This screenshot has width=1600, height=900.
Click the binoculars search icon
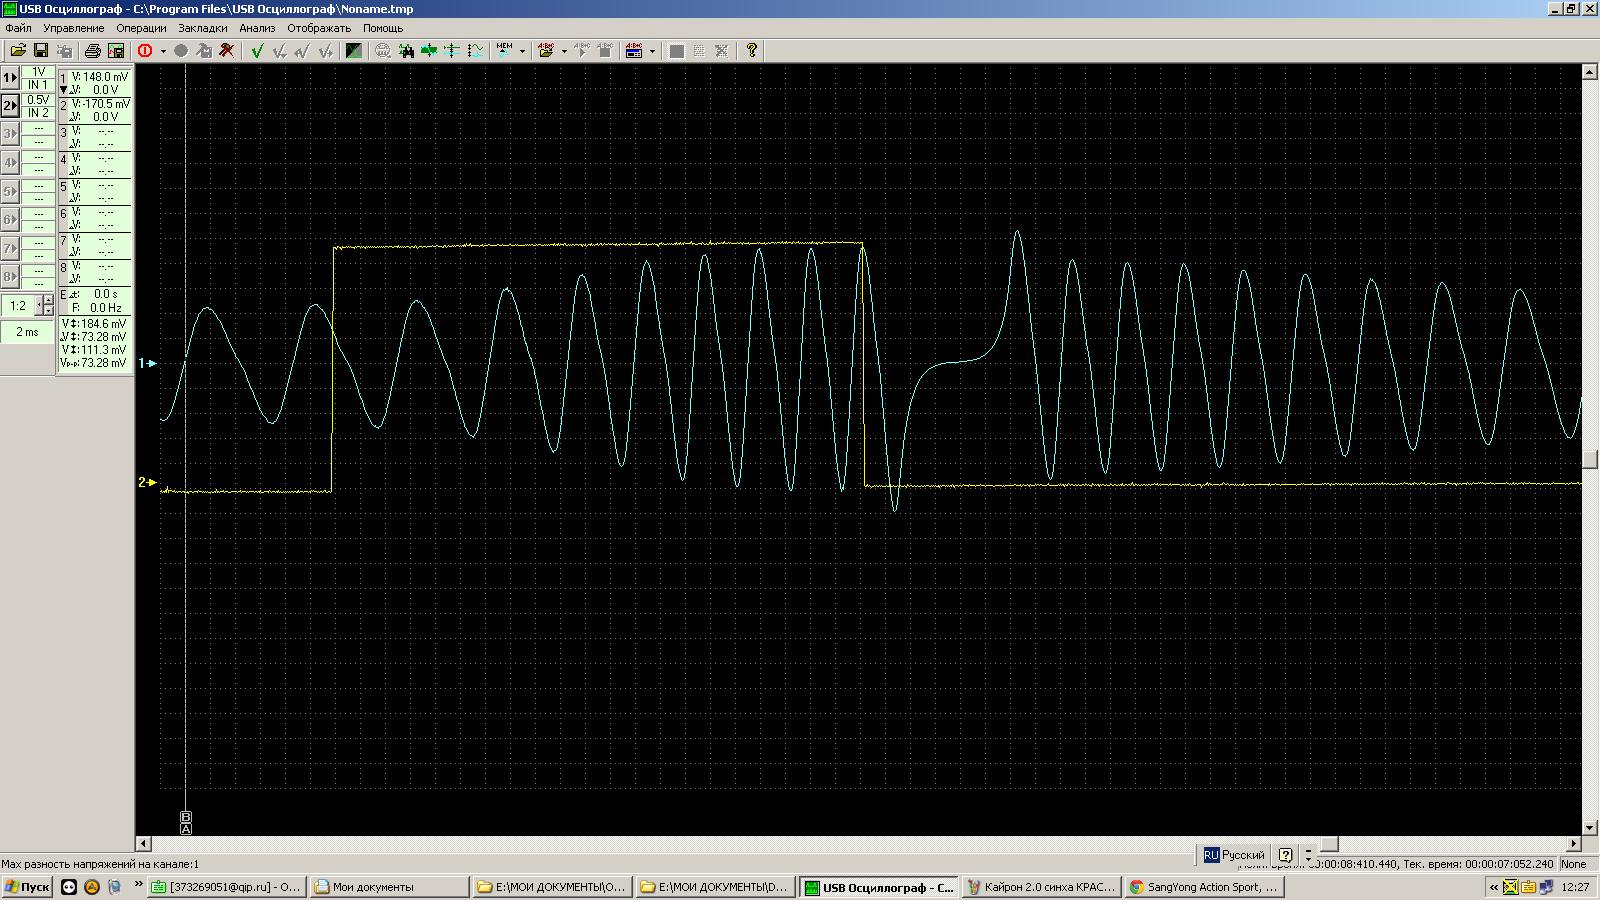pyautogui.click(x=406, y=50)
